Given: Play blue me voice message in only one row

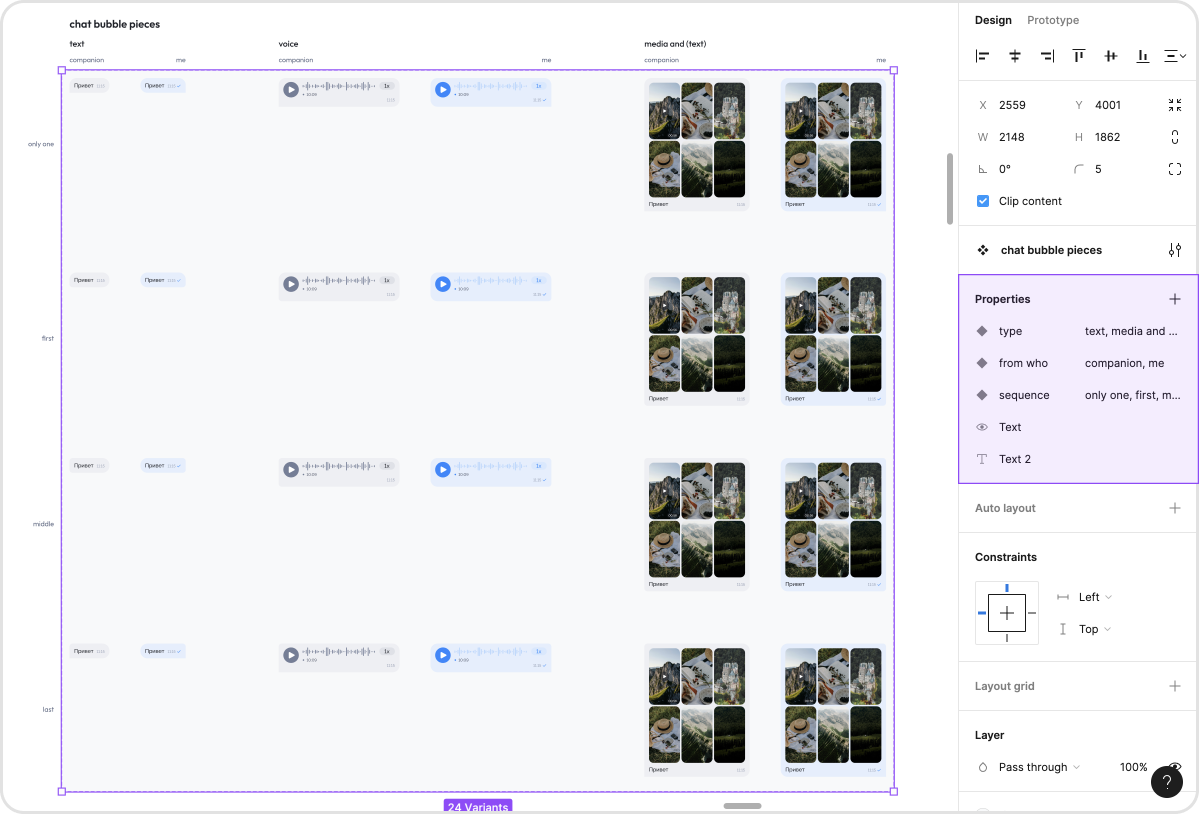Looking at the screenshot, I should tap(443, 89).
